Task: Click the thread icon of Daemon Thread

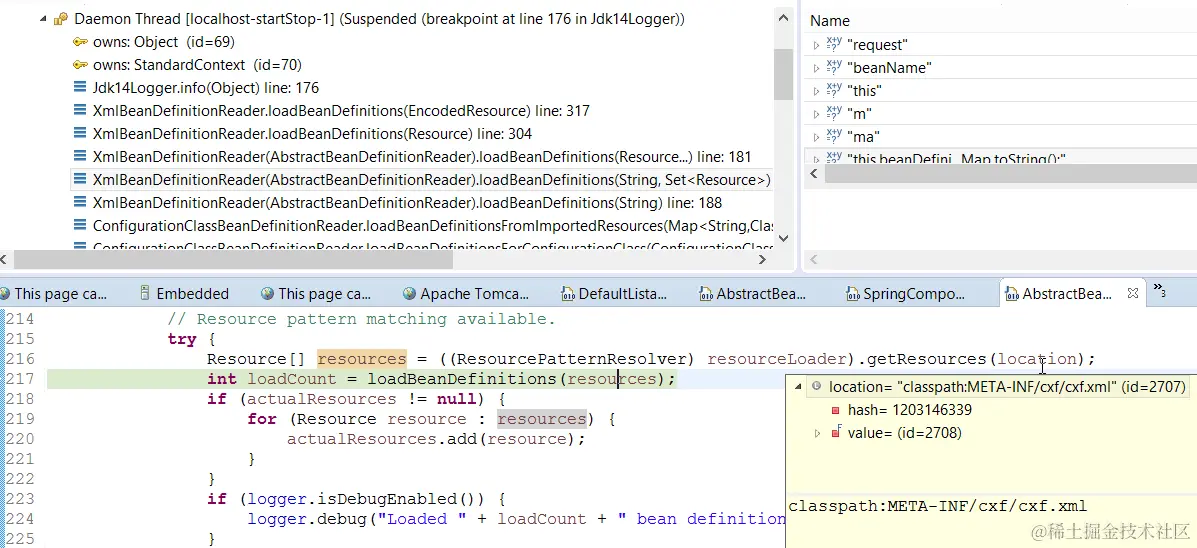Action: coord(61,20)
